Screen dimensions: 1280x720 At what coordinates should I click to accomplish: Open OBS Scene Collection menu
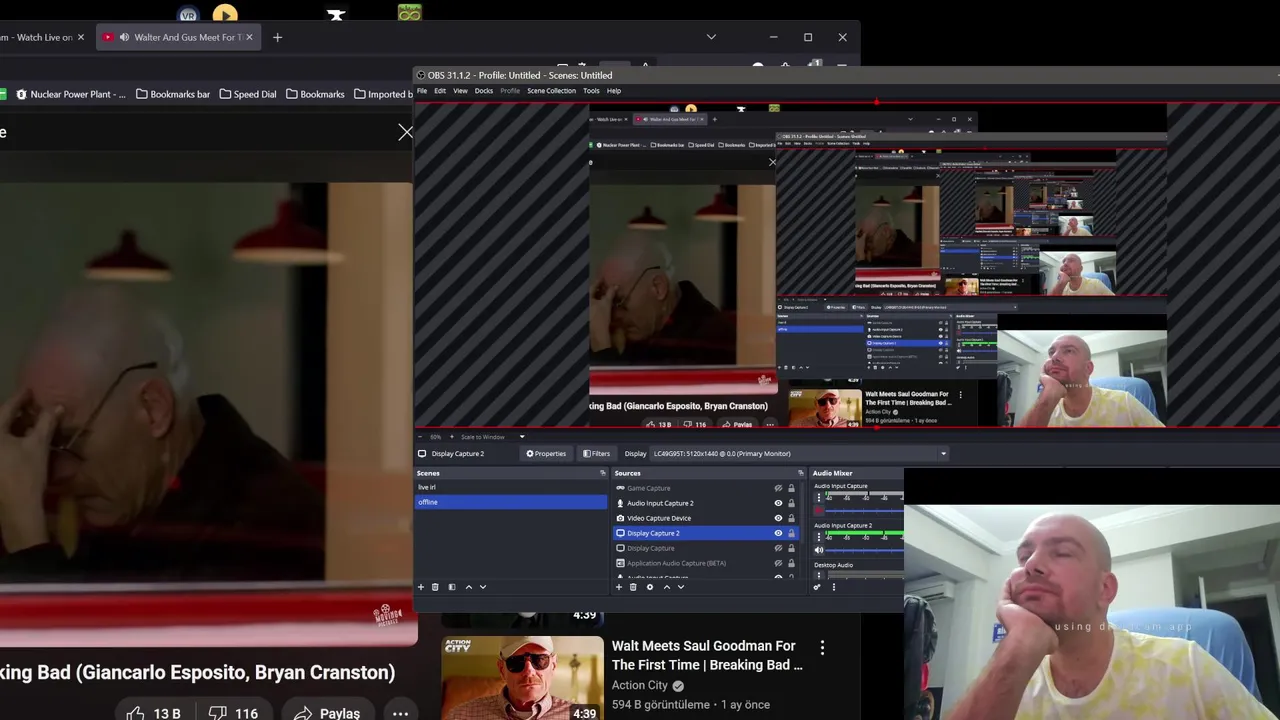[551, 91]
